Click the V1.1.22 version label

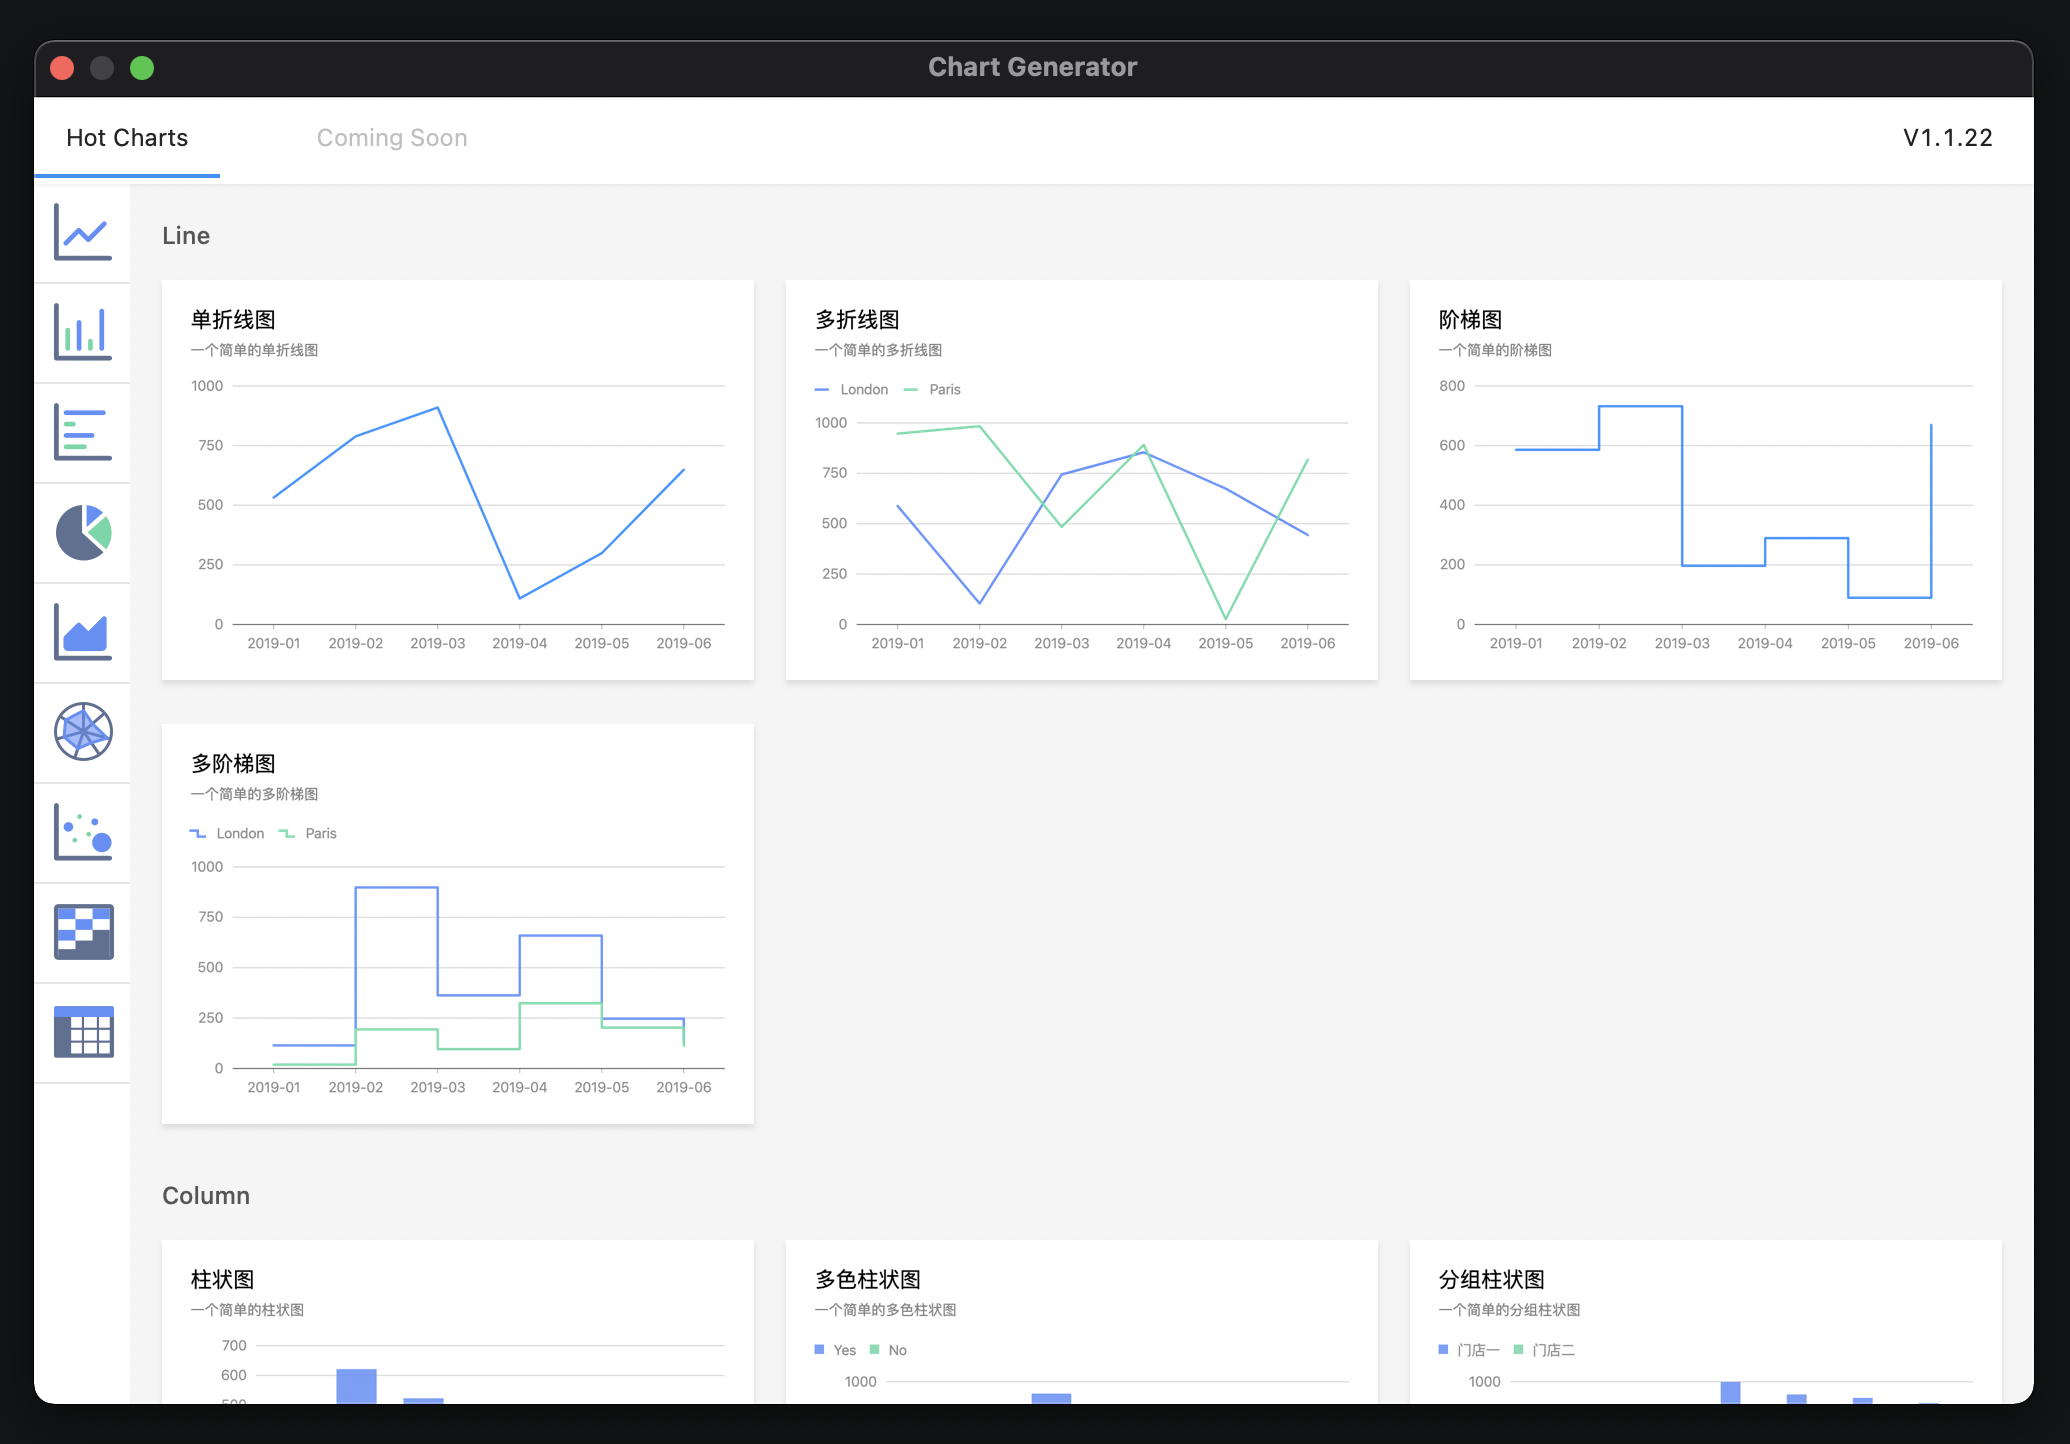[1948, 138]
